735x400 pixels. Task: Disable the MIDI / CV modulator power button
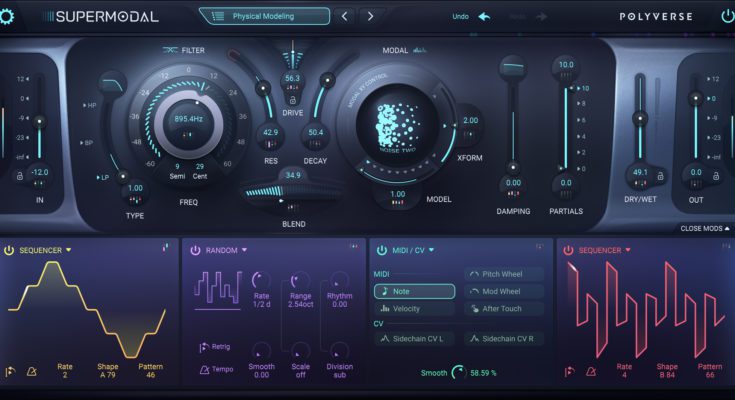(381, 250)
